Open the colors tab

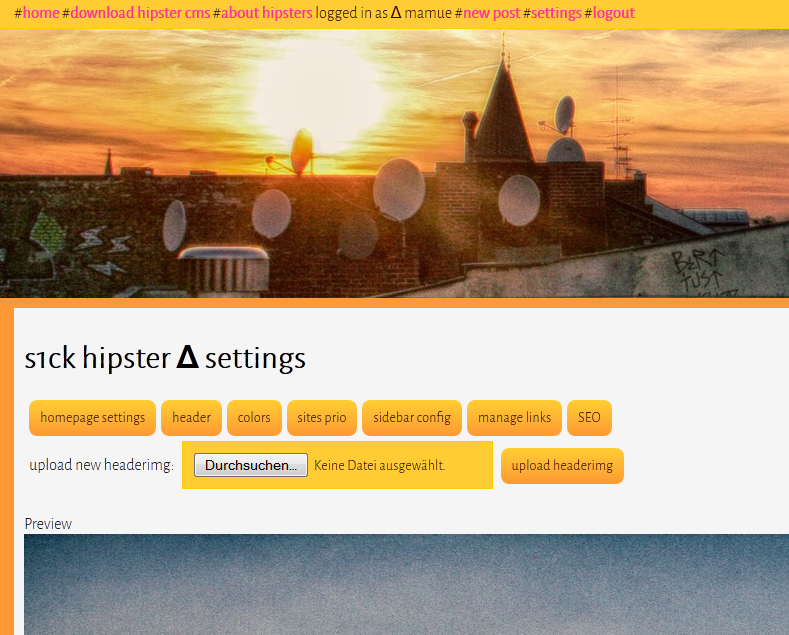point(254,418)
